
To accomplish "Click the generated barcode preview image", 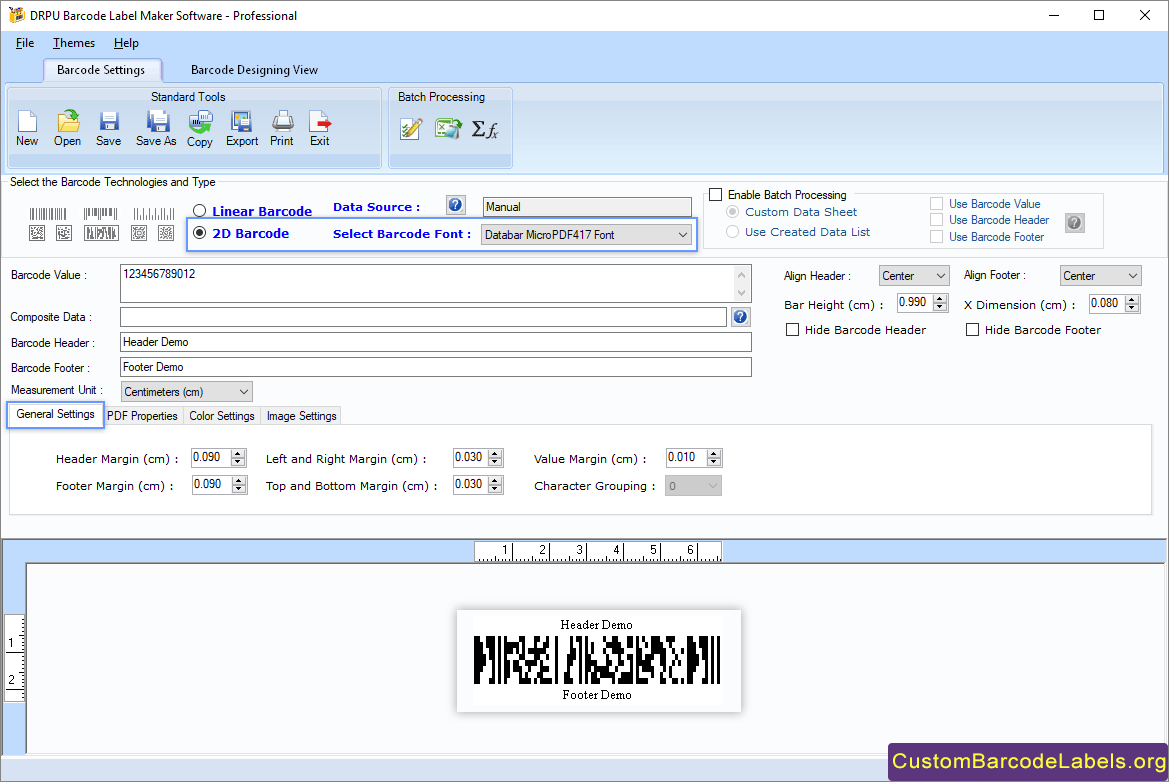I will click(x=597, y=660).
